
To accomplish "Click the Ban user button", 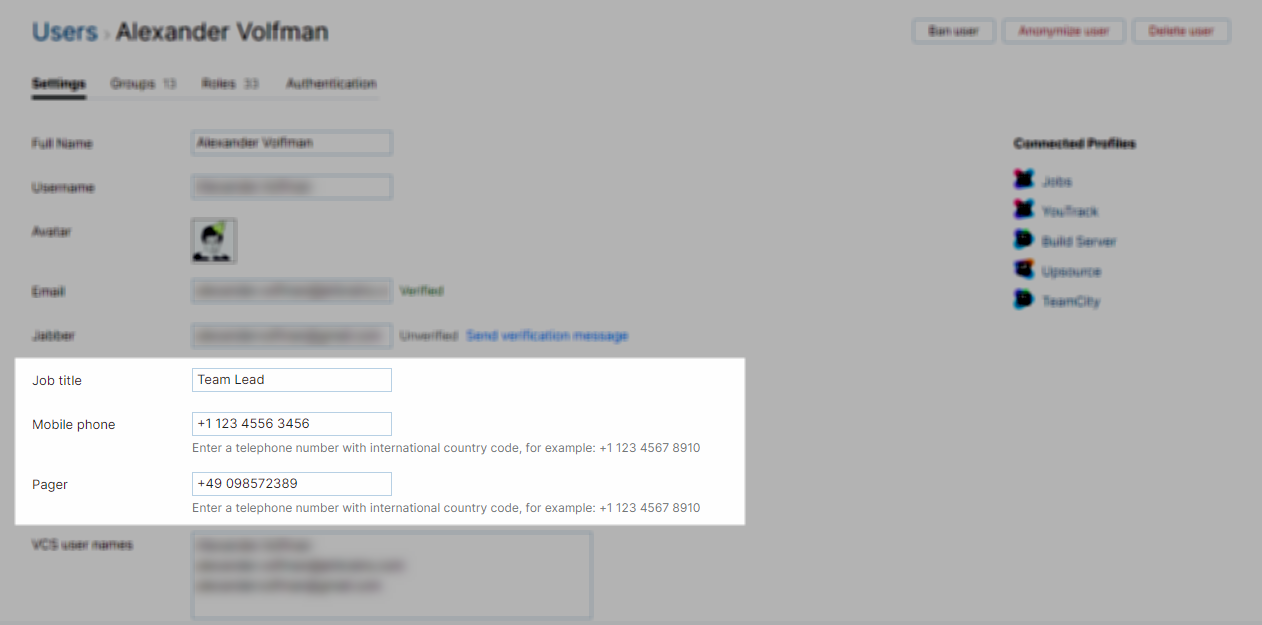I will [953, 31].
